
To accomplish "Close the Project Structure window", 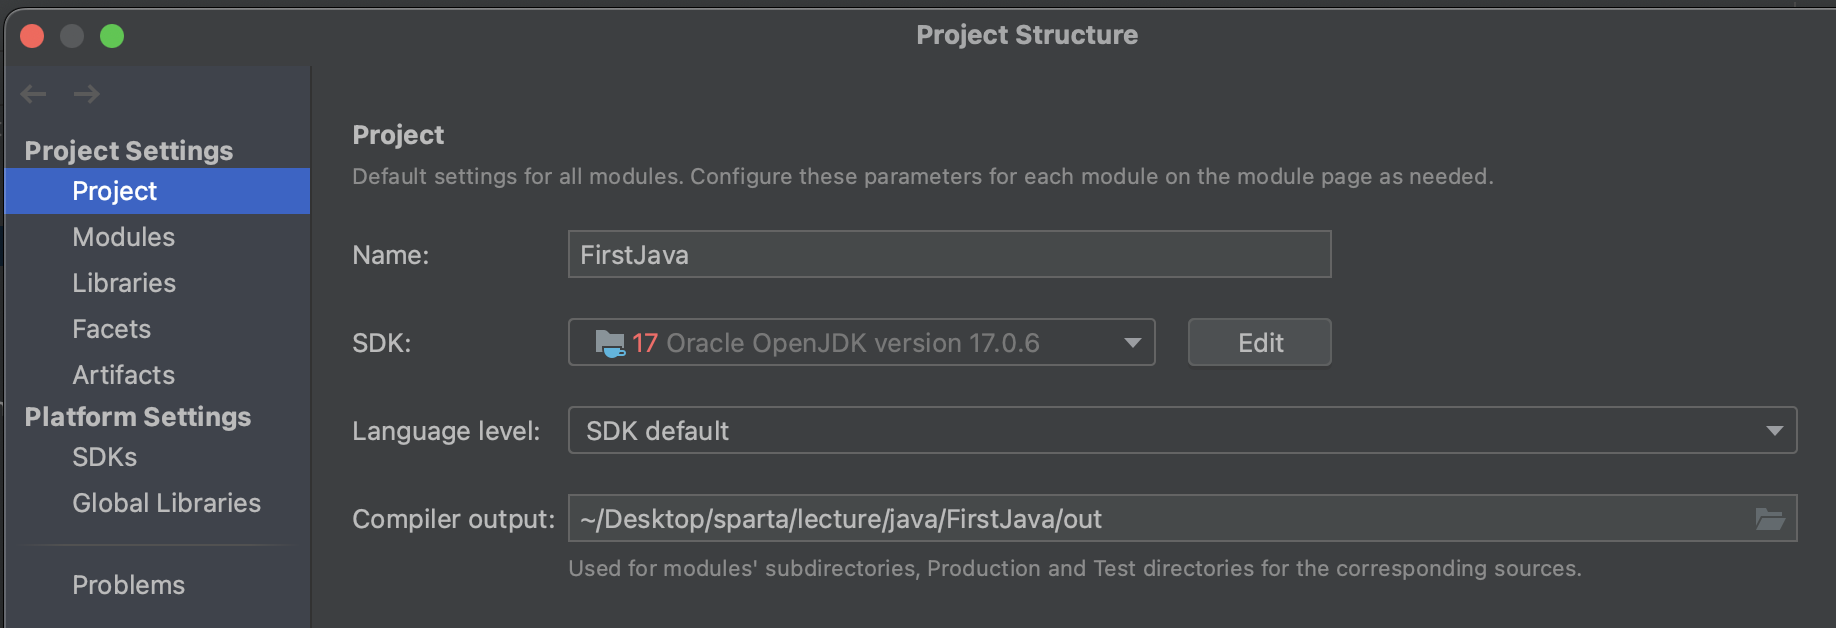I will (x=32, y=36).
